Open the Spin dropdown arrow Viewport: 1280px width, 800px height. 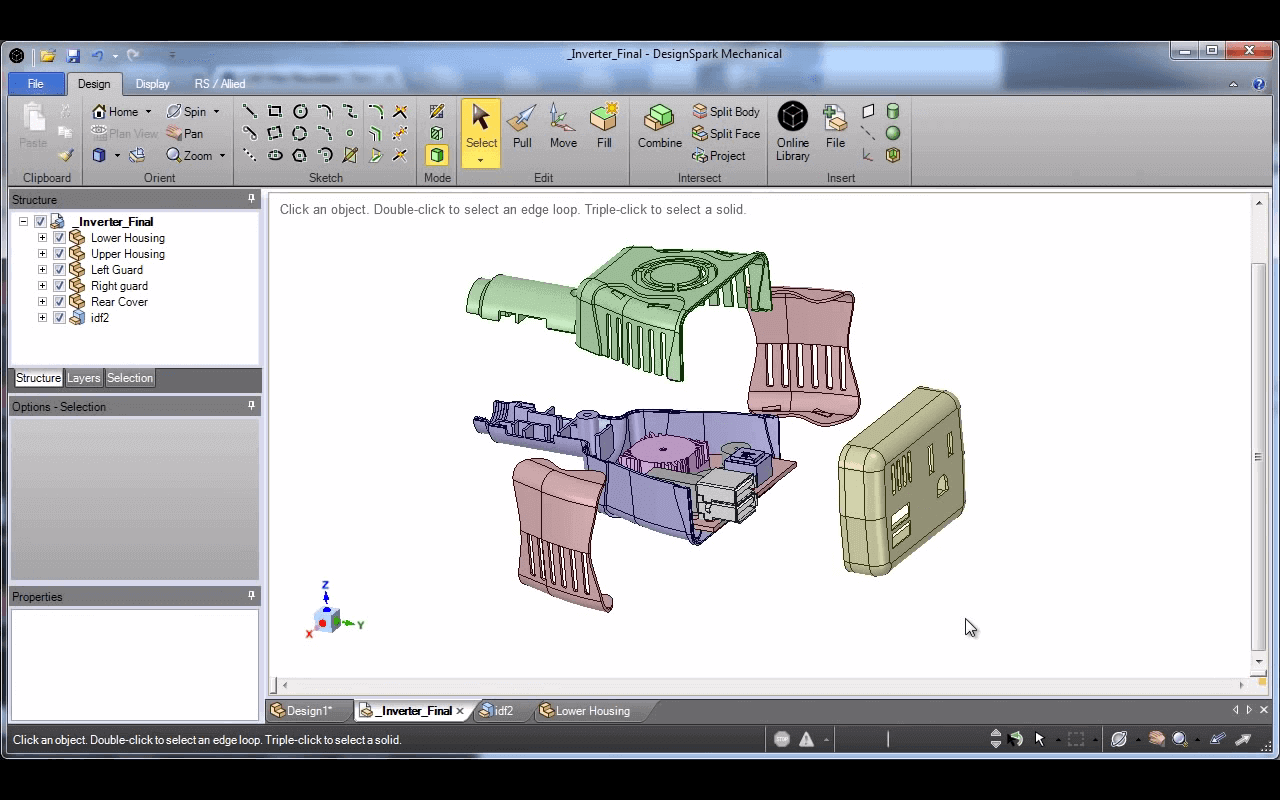(x=216, y=112)
